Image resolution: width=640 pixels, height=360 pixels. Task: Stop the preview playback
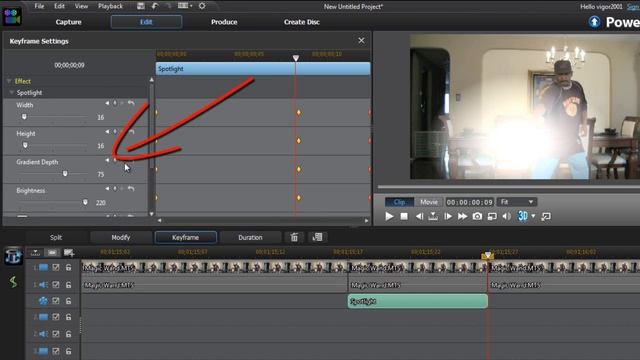point(404,216)
